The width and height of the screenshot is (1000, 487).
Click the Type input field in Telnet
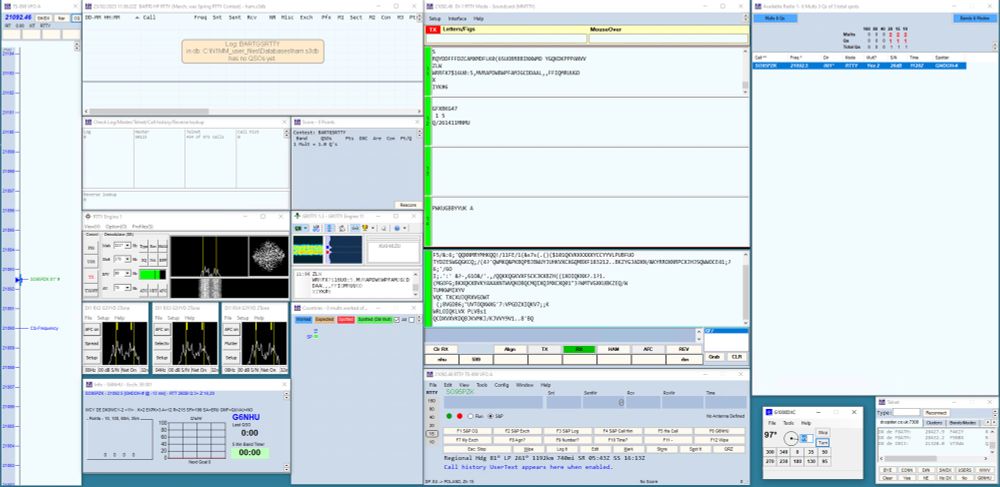tap(906, 412)
